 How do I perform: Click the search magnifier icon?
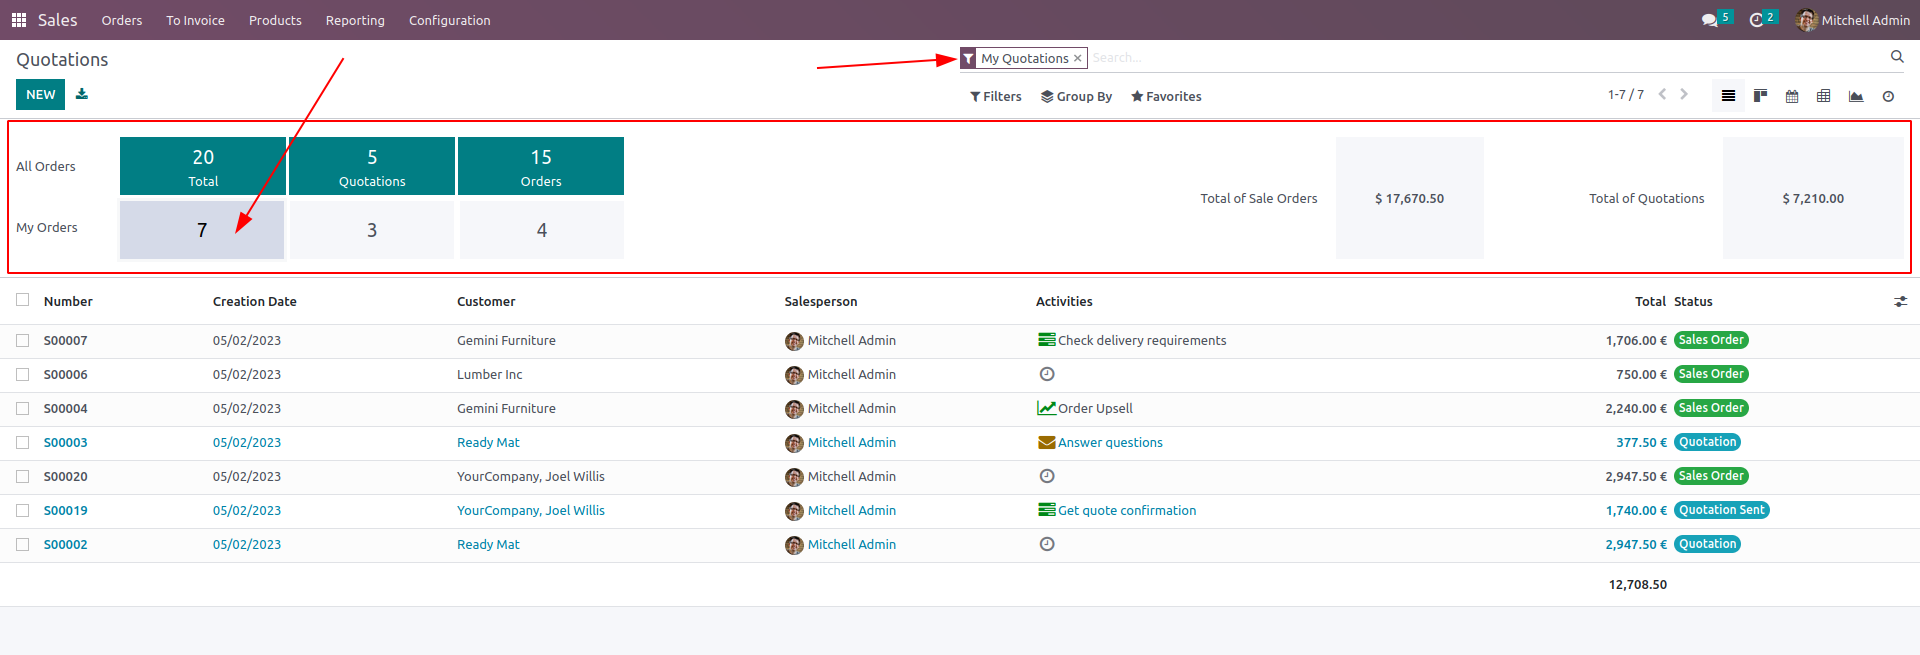pos(1897,57)
